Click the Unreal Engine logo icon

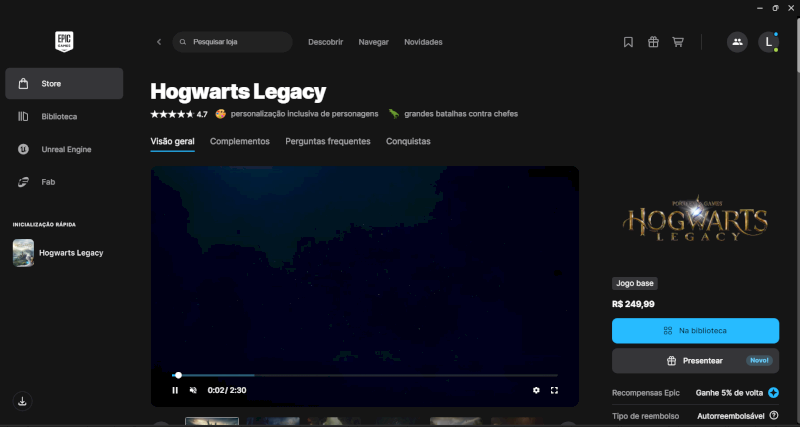(x=23, y=149)
